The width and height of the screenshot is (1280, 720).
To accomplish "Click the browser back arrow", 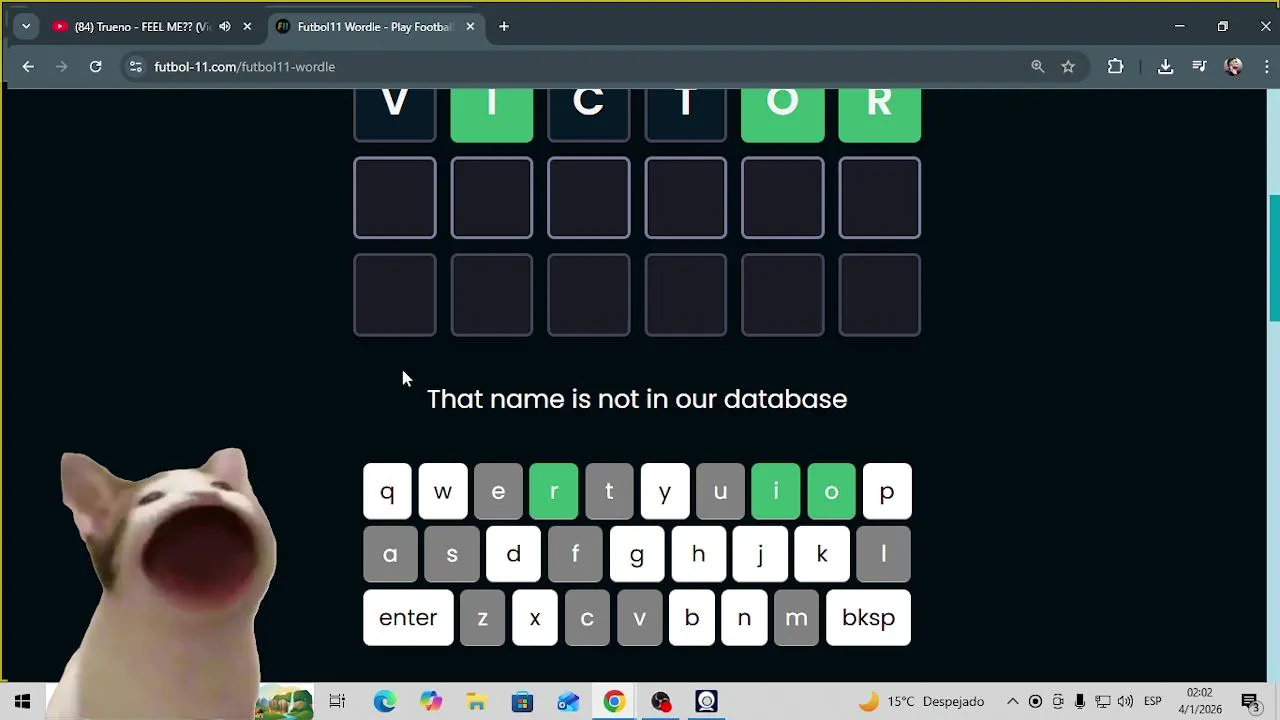I will (28, 67).
